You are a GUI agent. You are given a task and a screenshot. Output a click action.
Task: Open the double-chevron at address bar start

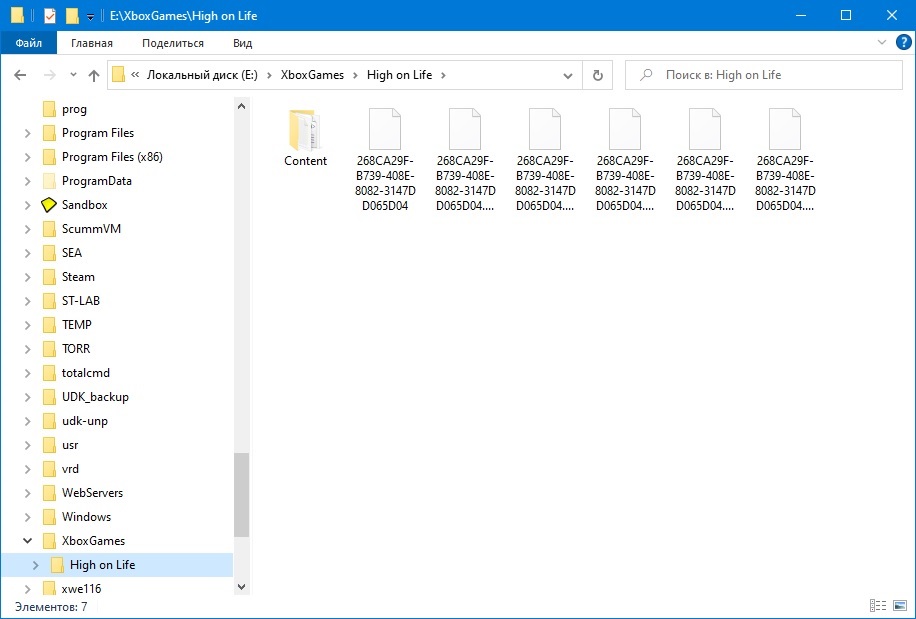[x=136, y=75]
